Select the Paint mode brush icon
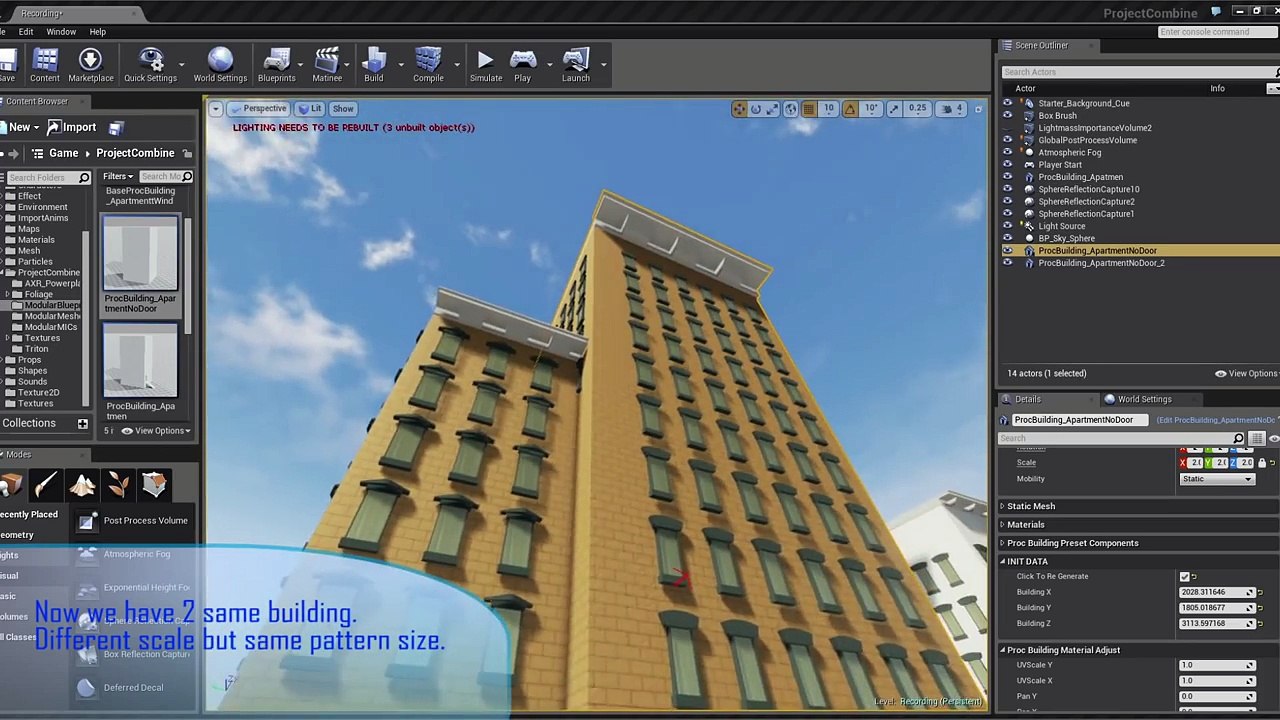The width and height of the screenshot is (1280, 720). click(46, 485)
